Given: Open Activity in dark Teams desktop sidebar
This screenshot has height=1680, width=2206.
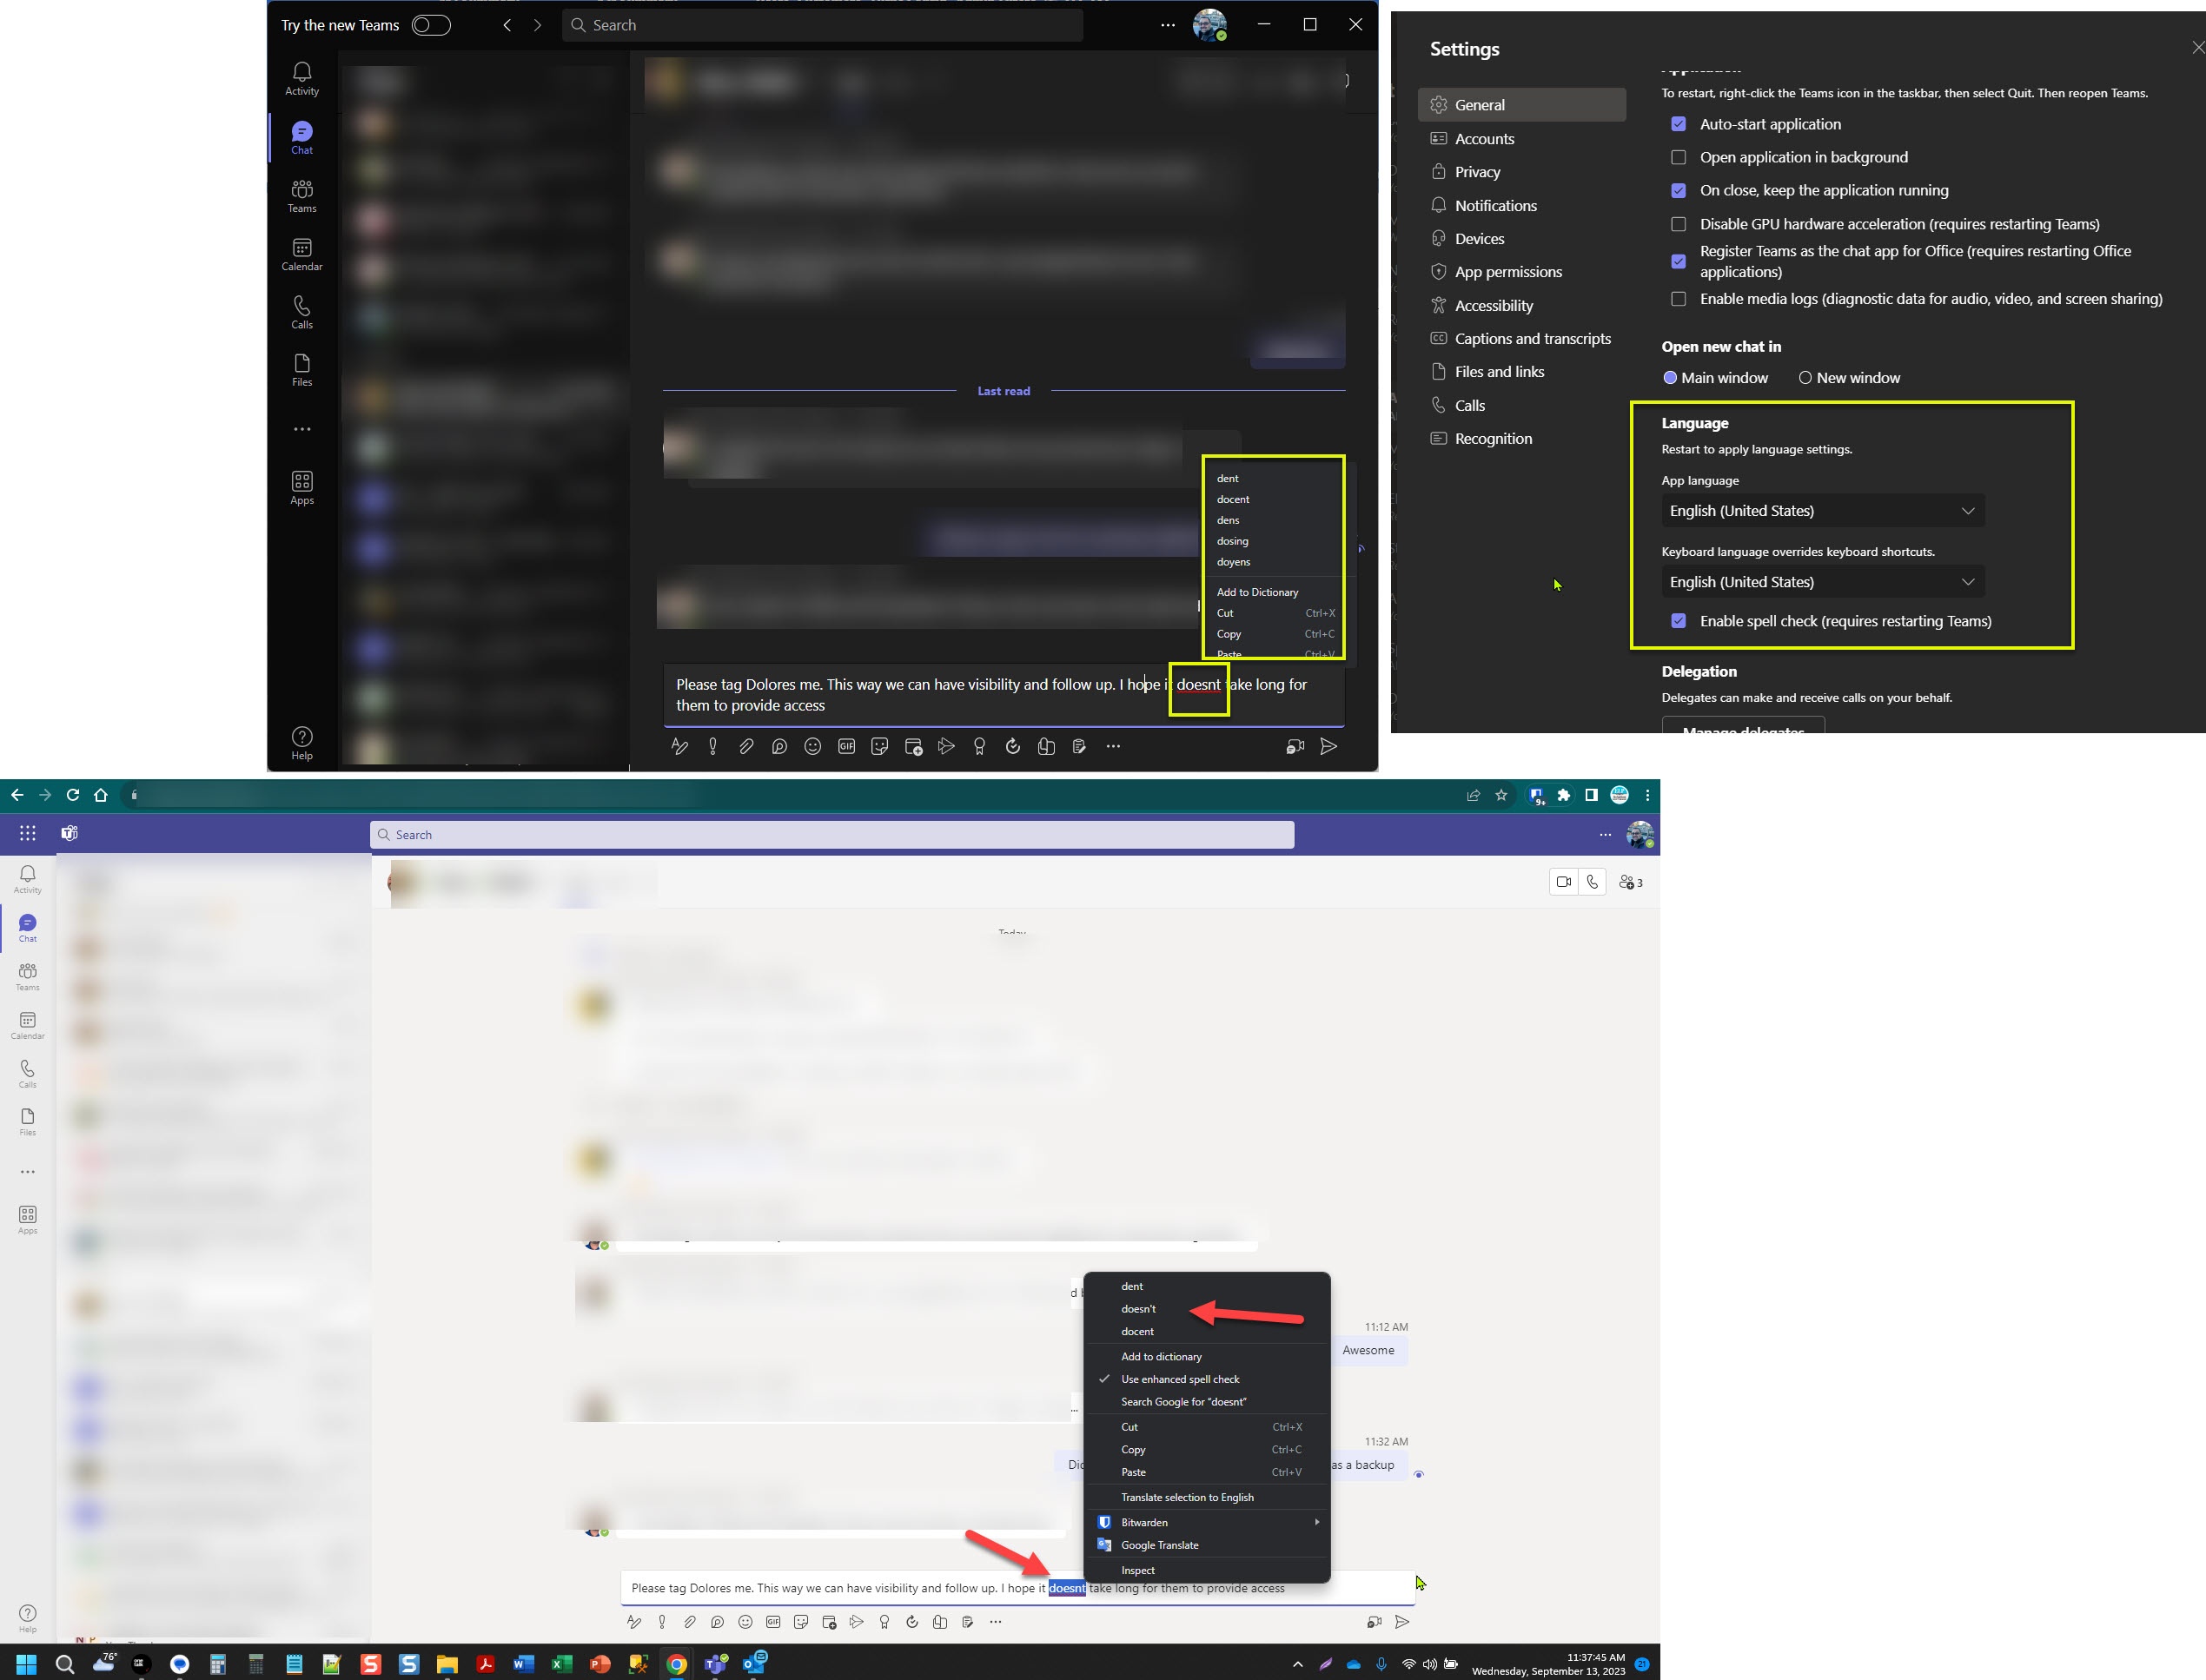Looking at the screenshot, I should point(302,79).
